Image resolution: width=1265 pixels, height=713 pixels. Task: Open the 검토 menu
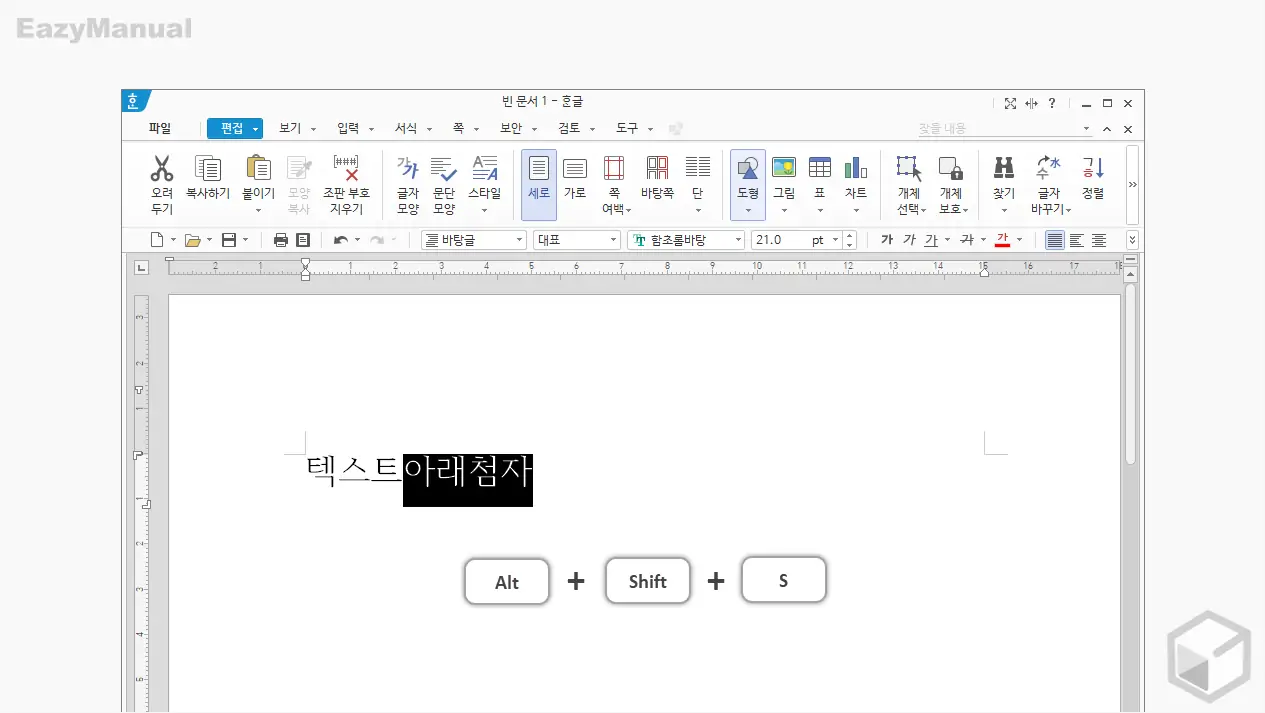coord(569,128)
